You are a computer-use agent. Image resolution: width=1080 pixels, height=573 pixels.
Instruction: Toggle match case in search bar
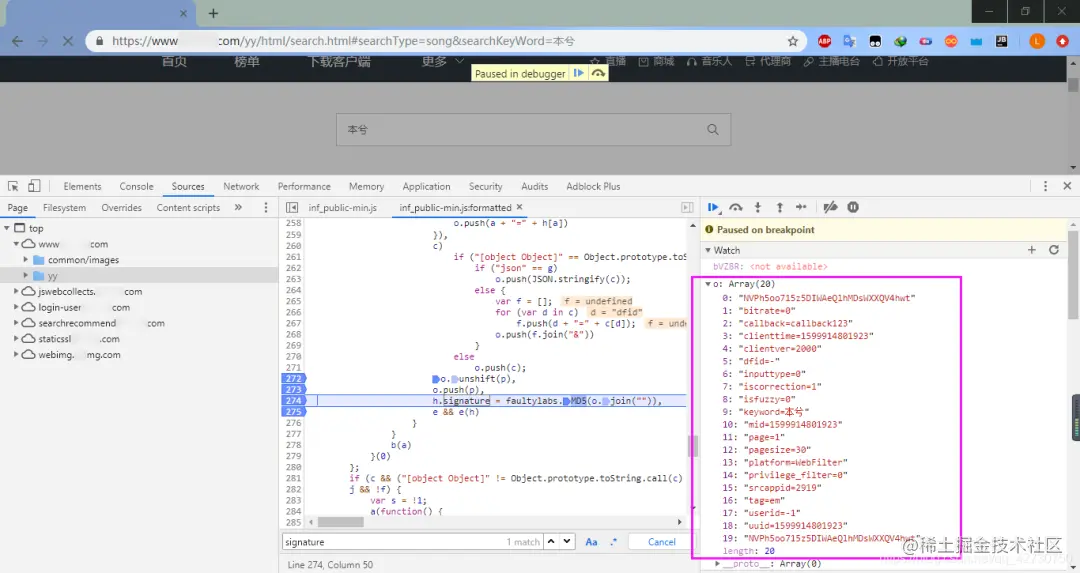click(x=591, y=542)
